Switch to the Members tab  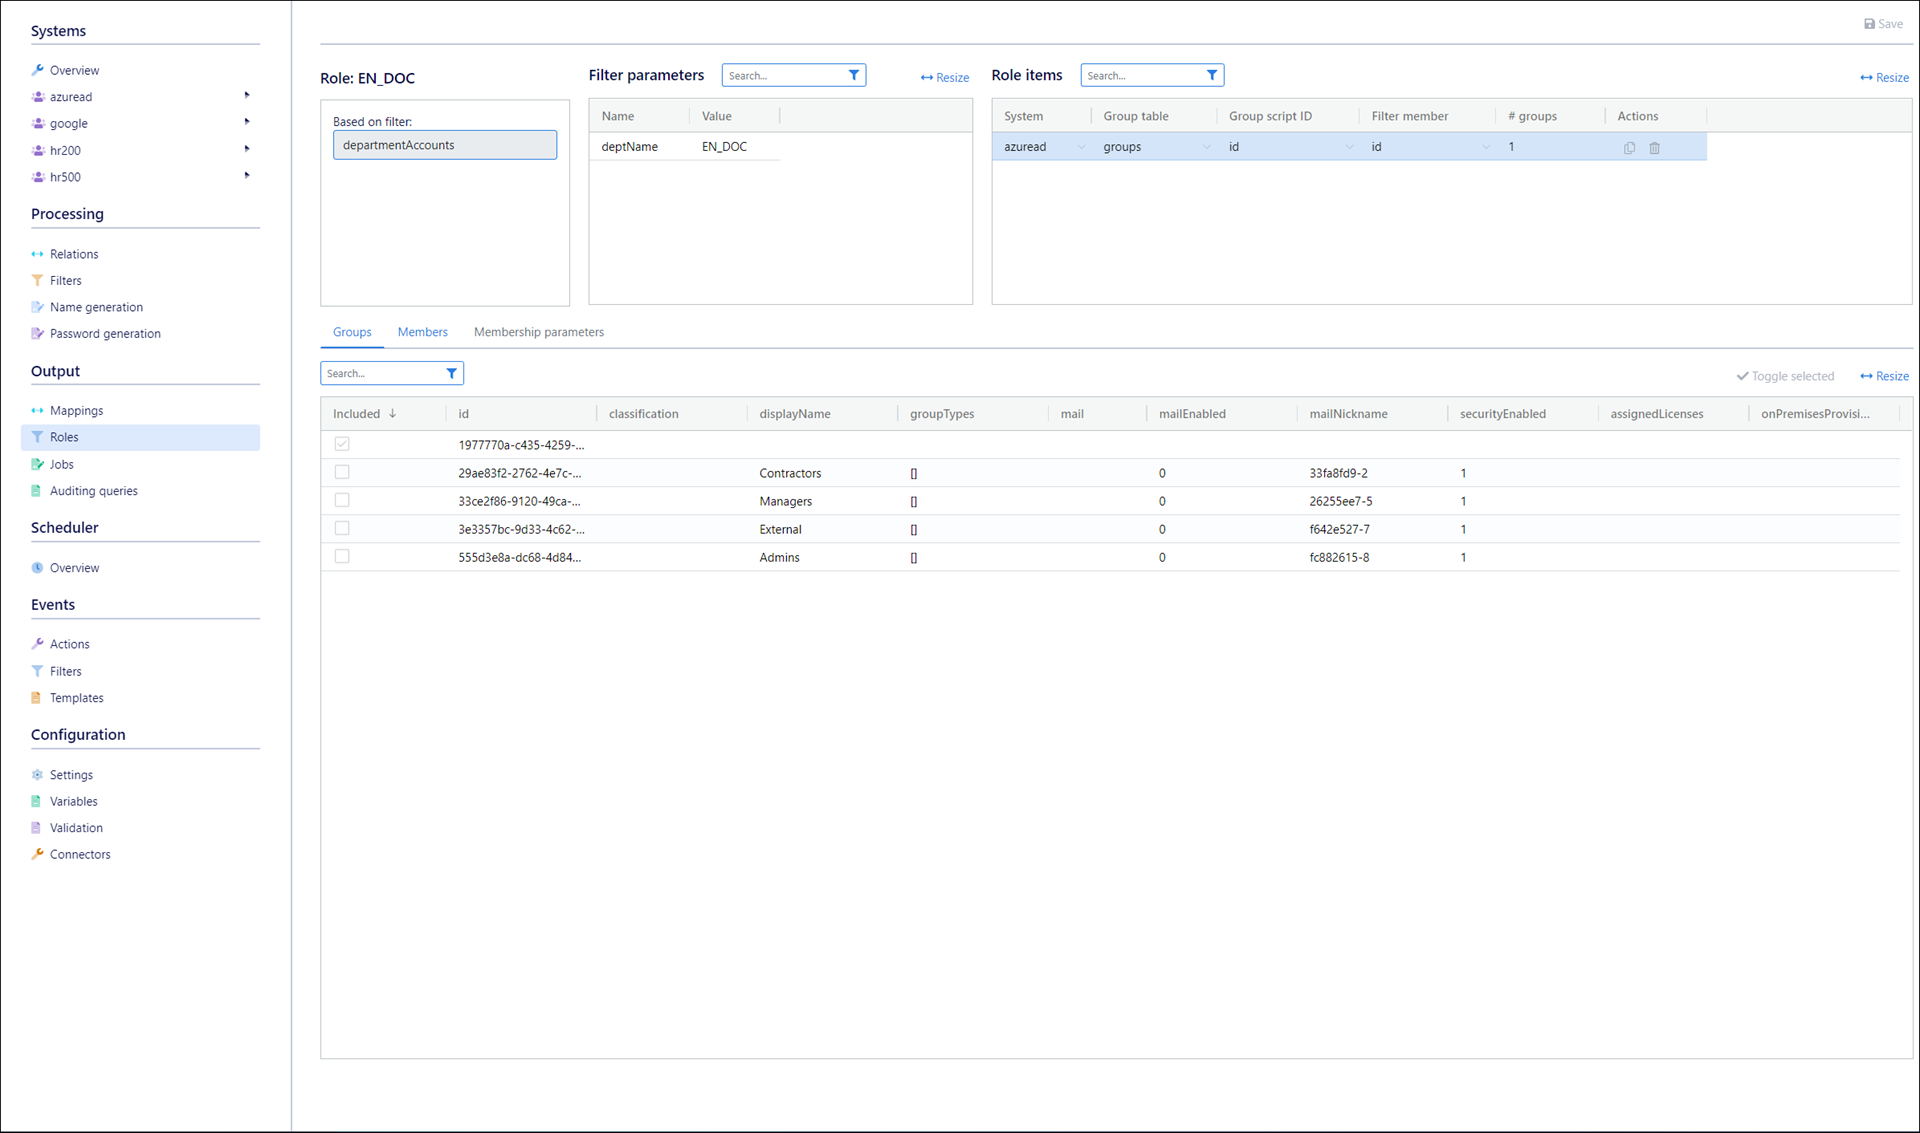pyautogui.click(x=422, y=332)
